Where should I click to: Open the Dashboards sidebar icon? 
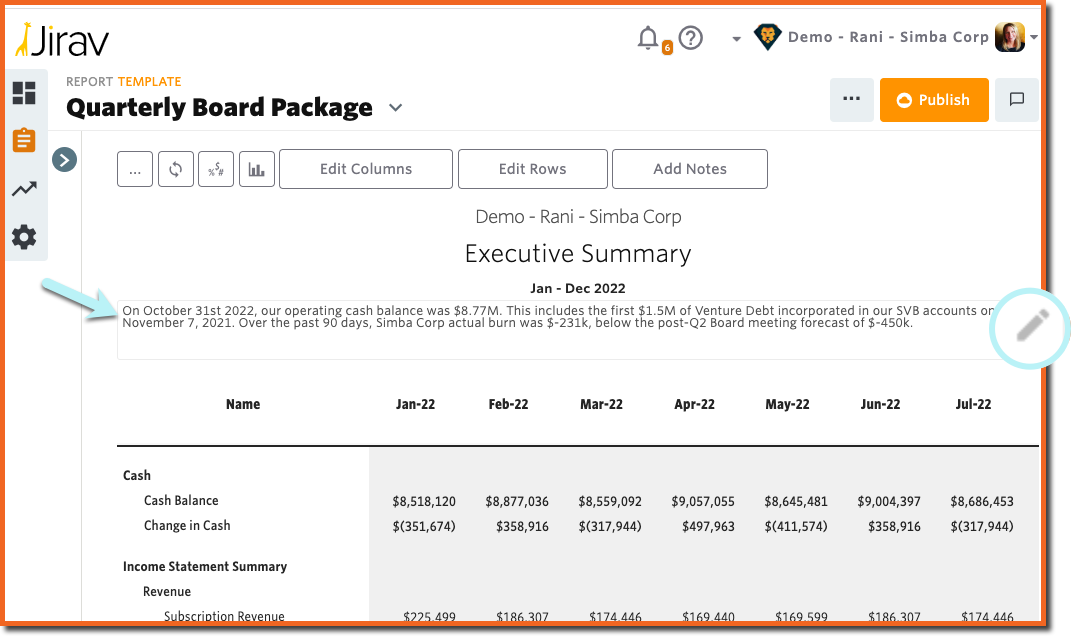tap(24, 93)
